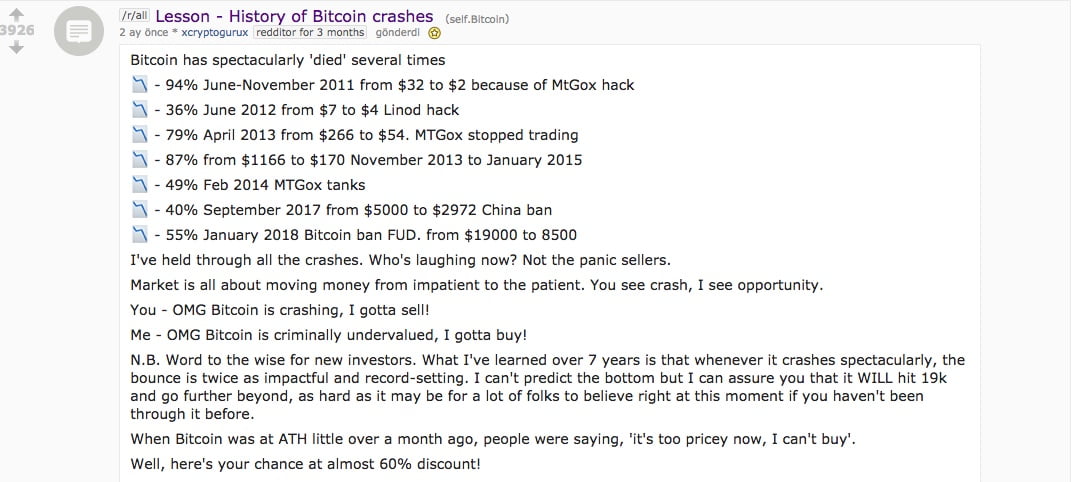Click chart icon beside "49% Feb 2014"
The image size is (1091, 482).
[x=140, y=185]
